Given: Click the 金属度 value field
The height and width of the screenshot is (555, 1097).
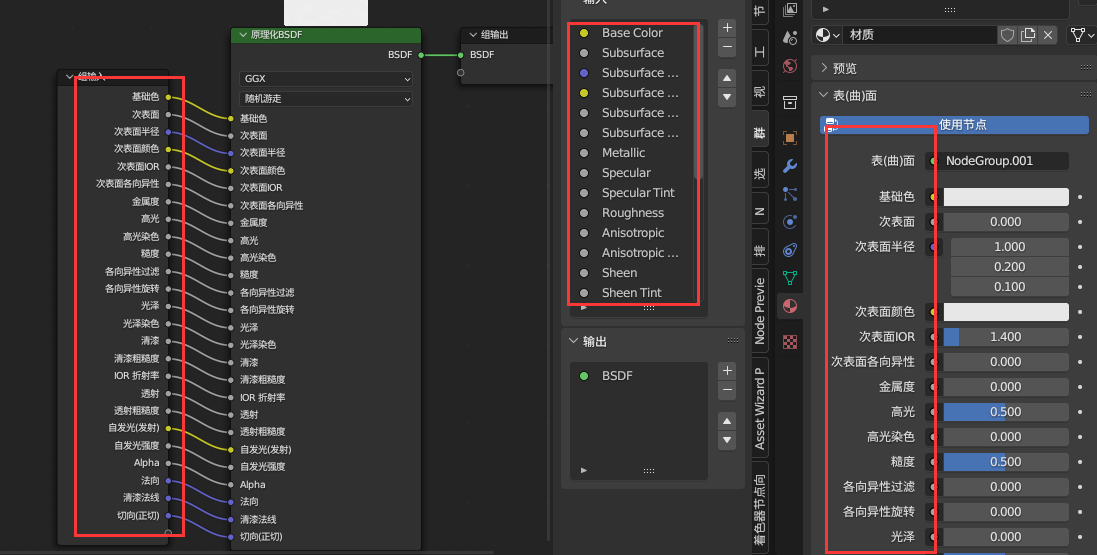Looking at the screenshot, I should 1006,387.
